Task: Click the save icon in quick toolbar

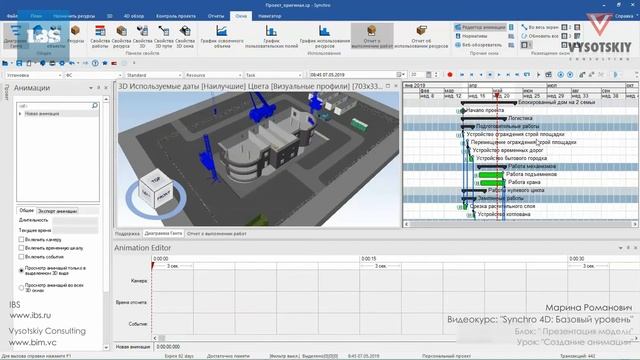Action: point(19,63)
